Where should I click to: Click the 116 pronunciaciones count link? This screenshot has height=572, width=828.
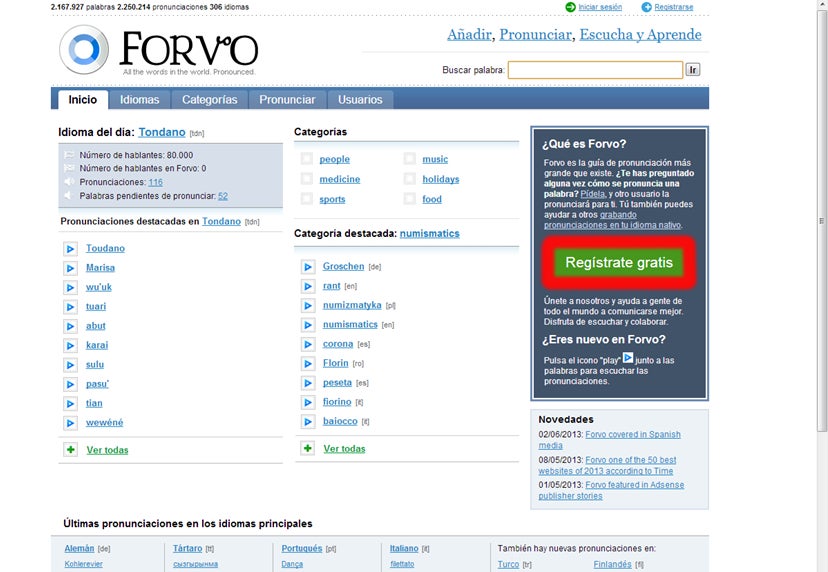(x=155, y=182)
